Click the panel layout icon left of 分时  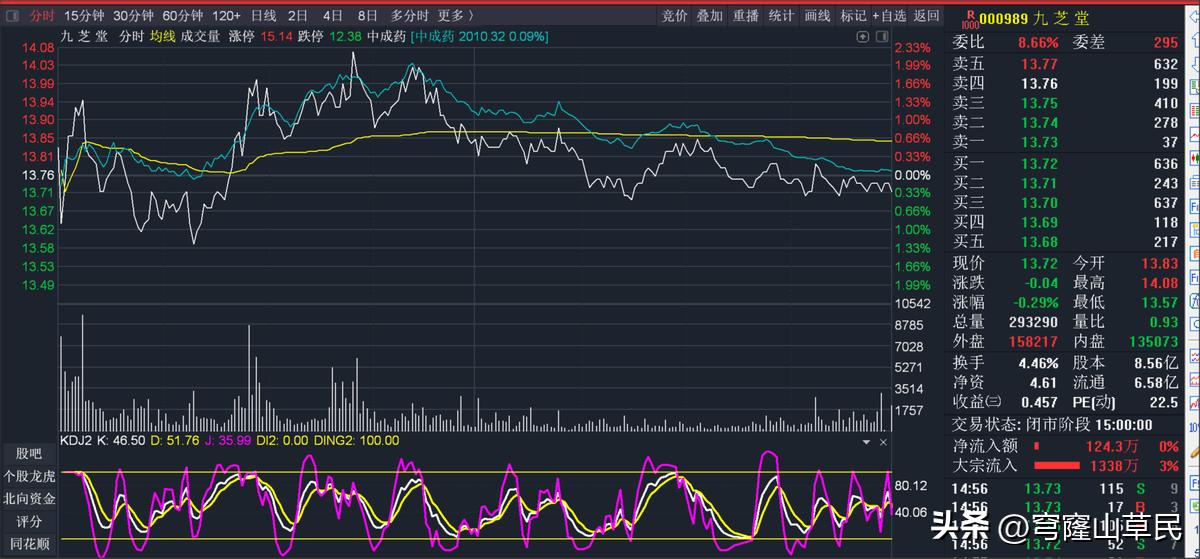[14, 16]
